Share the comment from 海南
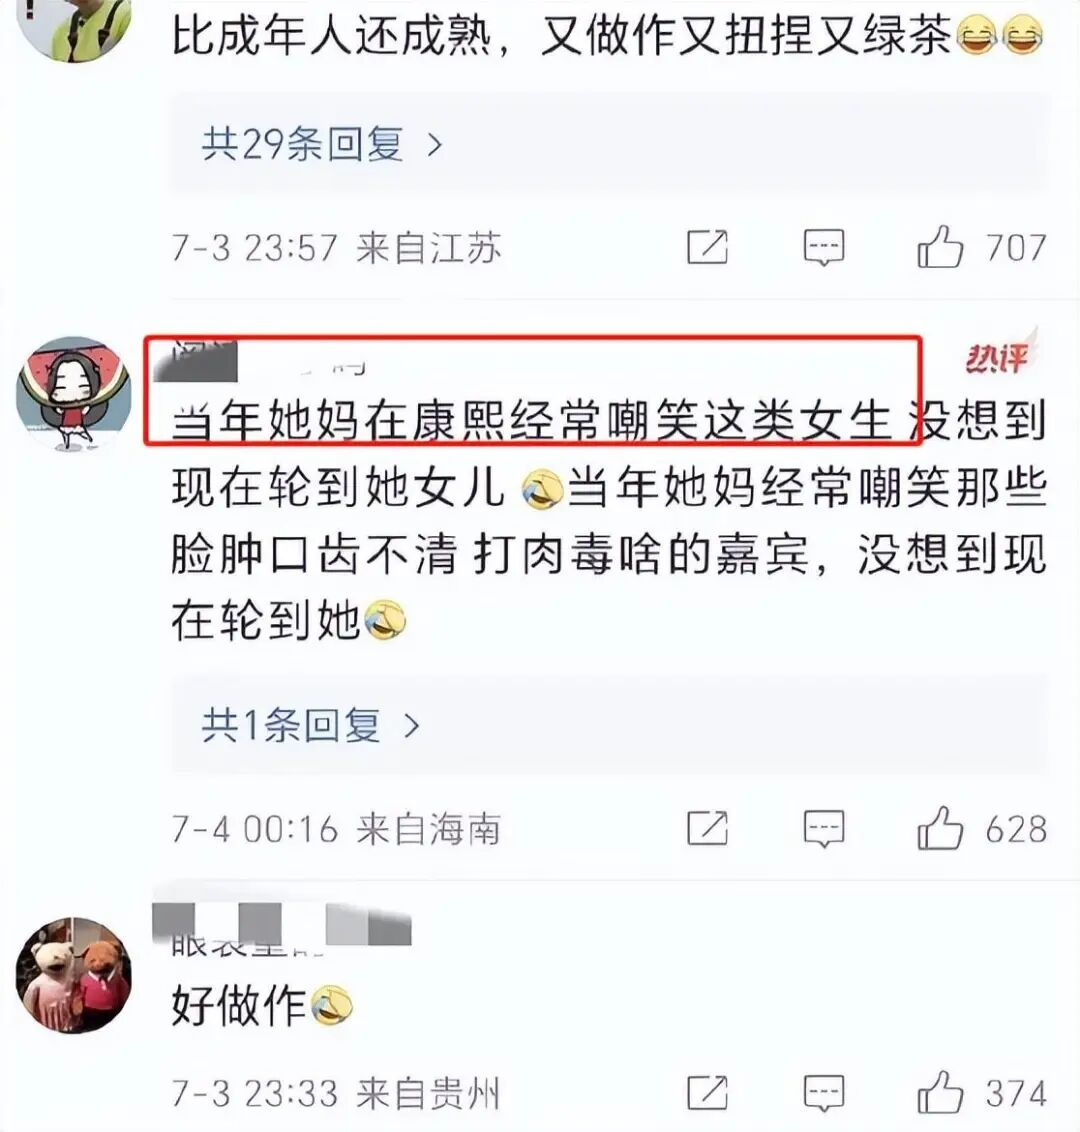Image resolution: width=1080 pixels, height=1132 pixels. [x=707, y=827]
